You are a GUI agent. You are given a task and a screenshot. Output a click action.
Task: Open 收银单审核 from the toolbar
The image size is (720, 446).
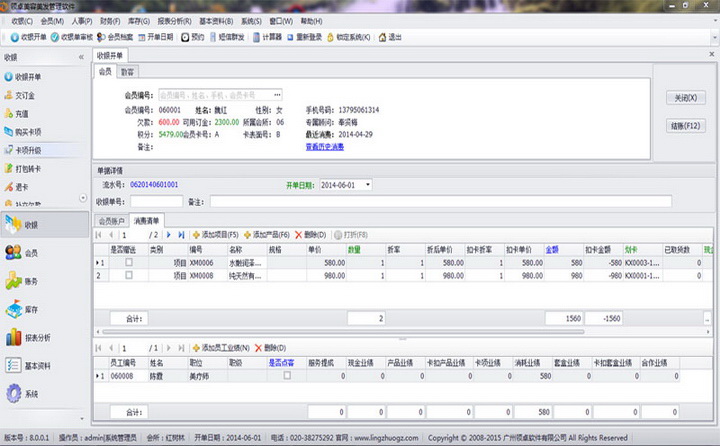[x=72, y=37]
